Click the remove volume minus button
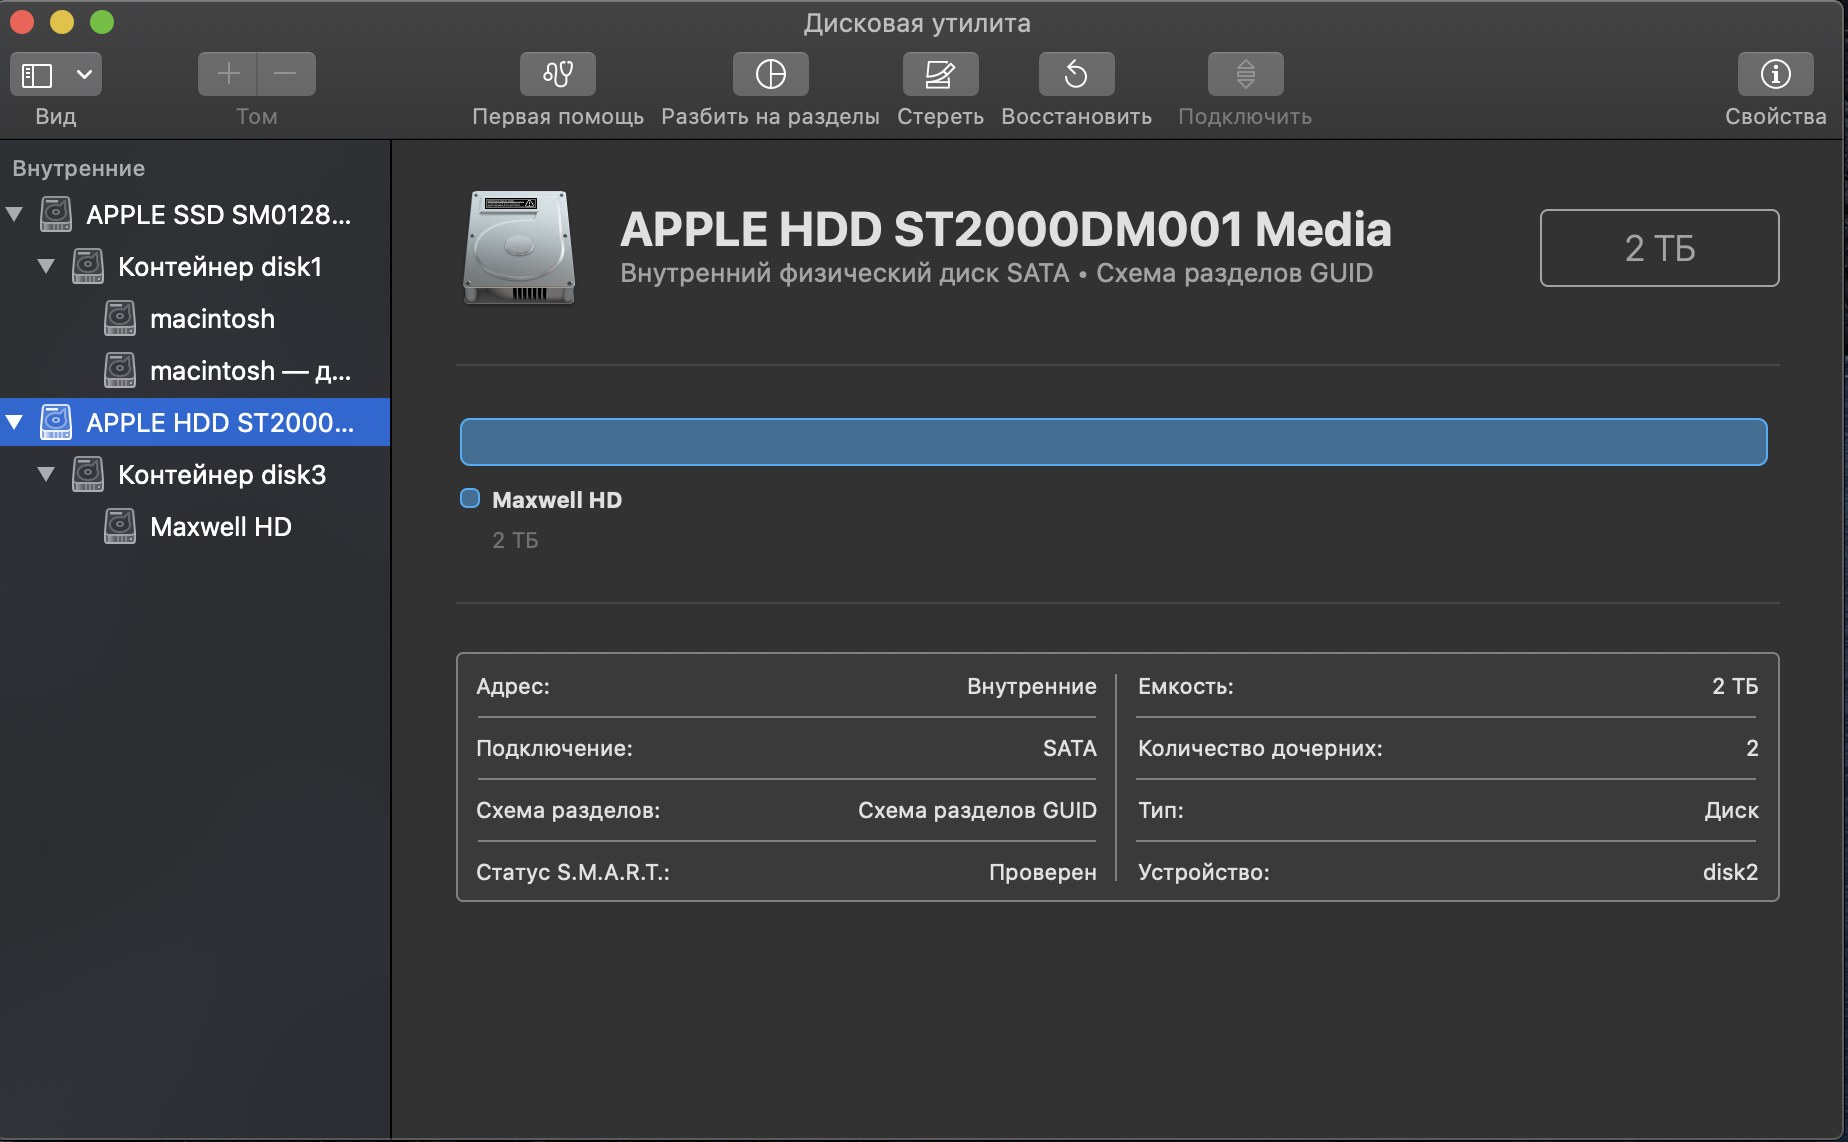Screen dimensions: 1848x1142 [x=286, y=74]
